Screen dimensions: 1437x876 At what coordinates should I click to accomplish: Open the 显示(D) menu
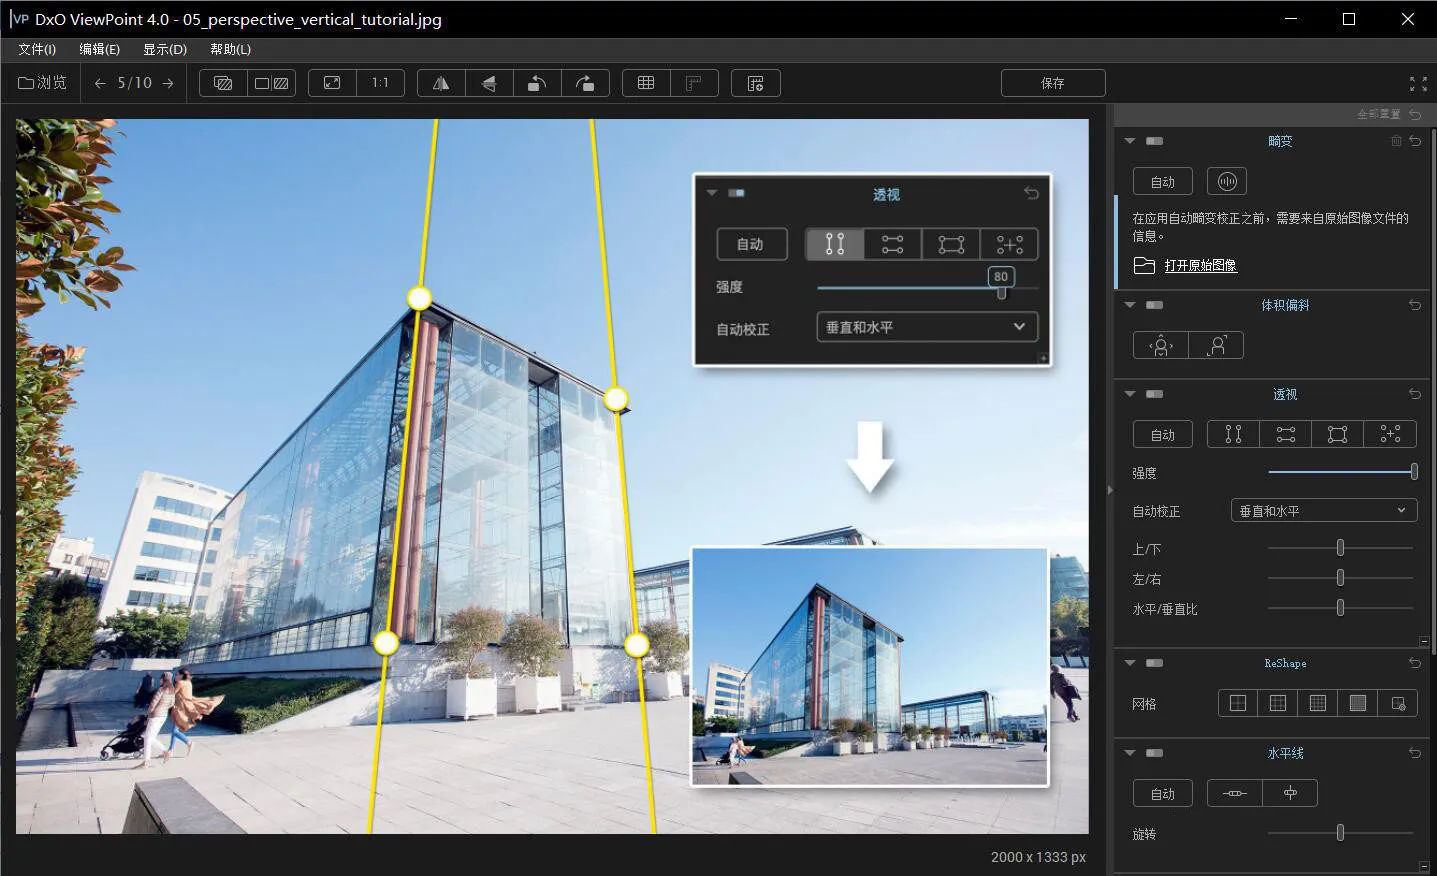(x=164, y=49)
